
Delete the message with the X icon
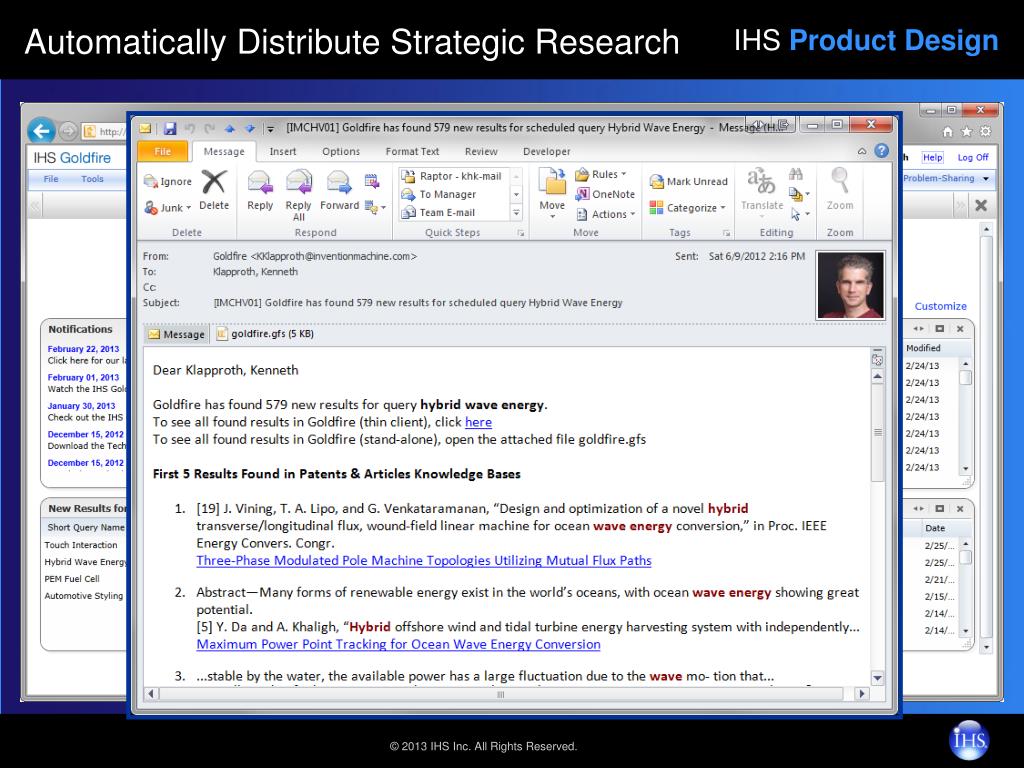click(214, 189)
